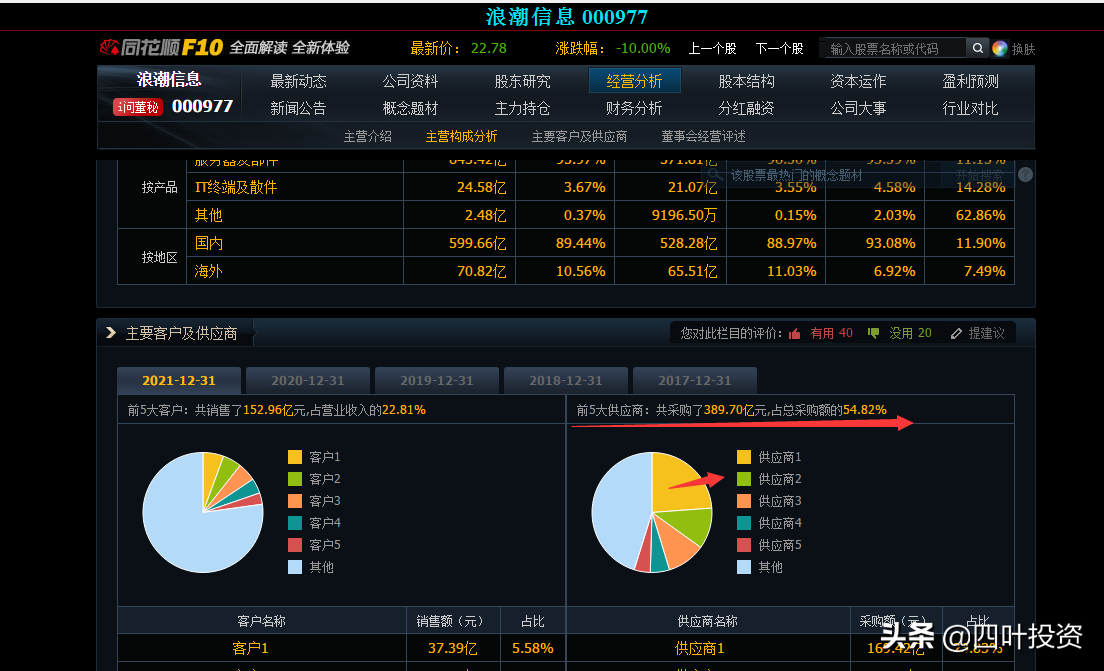Click the 客户1 yellow legend swatch
The height and width of the screenshot is (671, 1104).
pos(295,457)
